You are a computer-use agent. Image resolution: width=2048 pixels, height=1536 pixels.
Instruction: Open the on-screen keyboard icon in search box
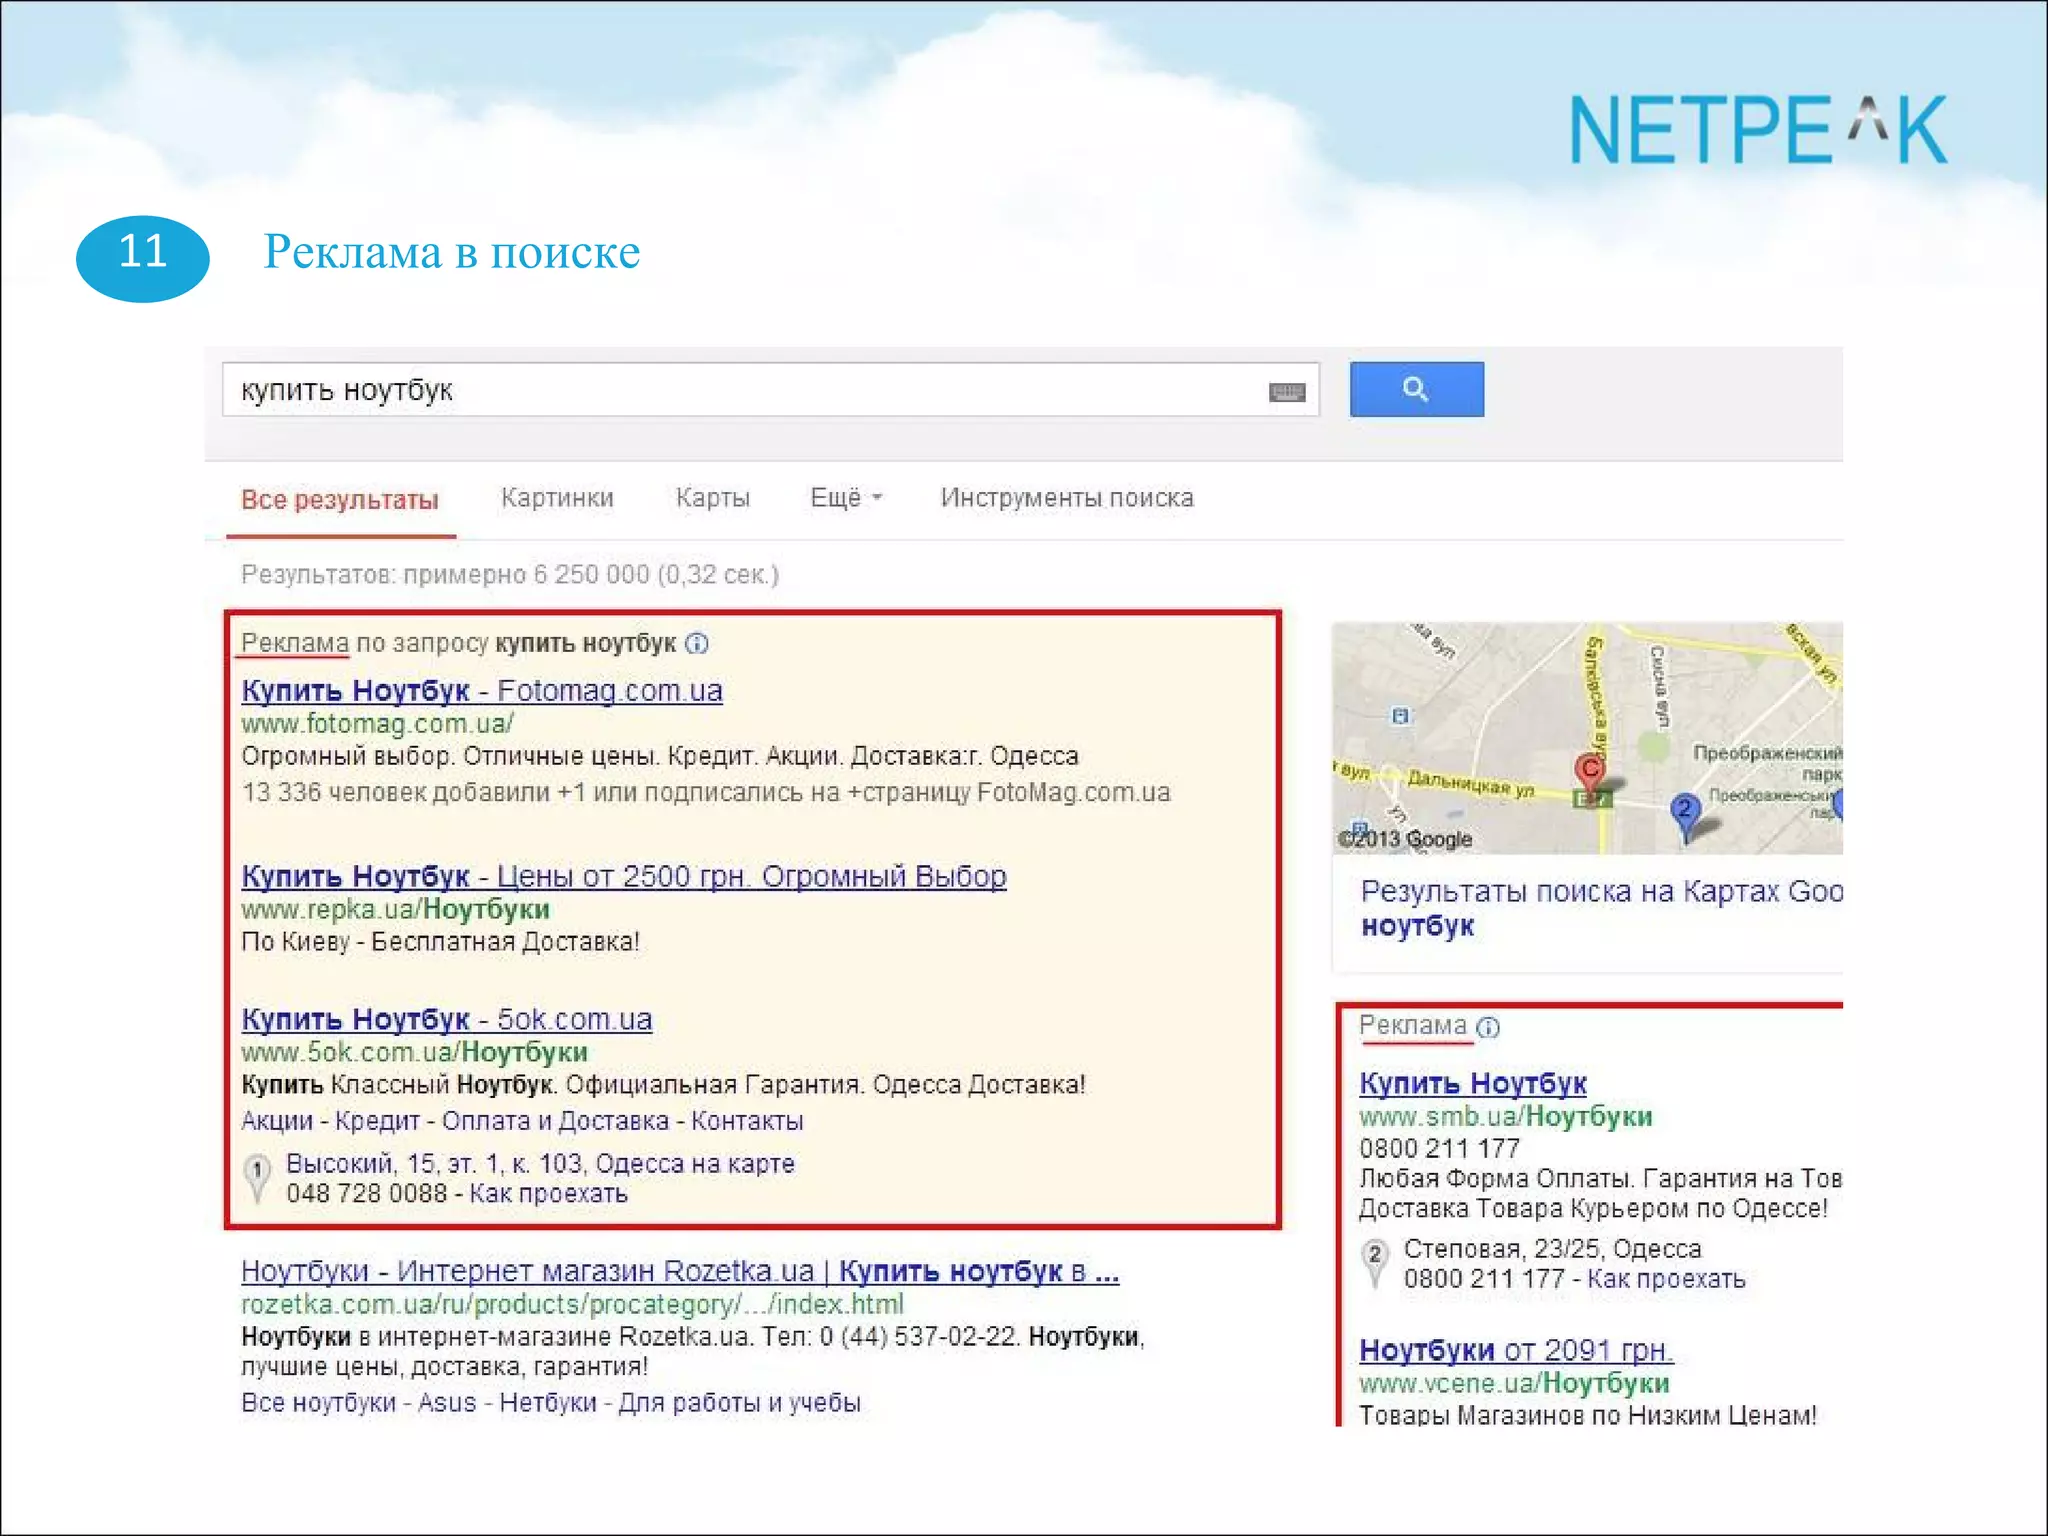[1286, 392]
